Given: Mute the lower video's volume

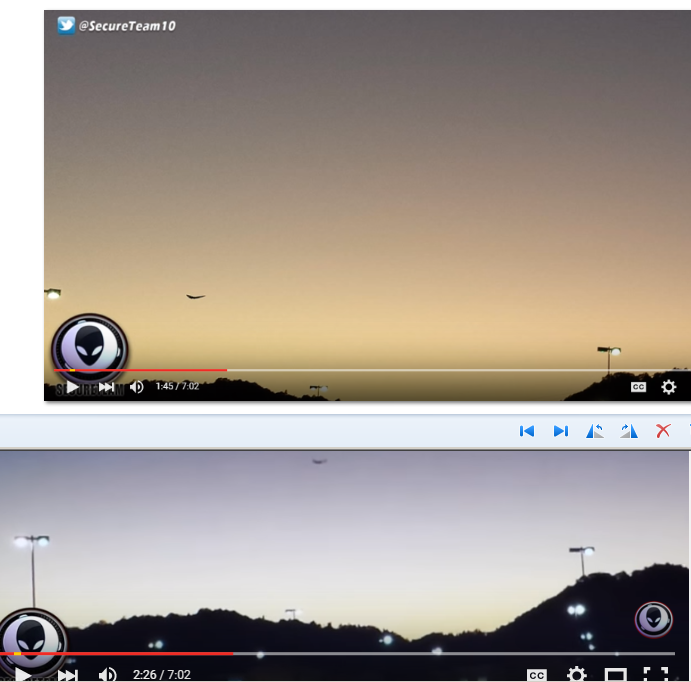Looking at the screenshot, I should pos(107,675).
